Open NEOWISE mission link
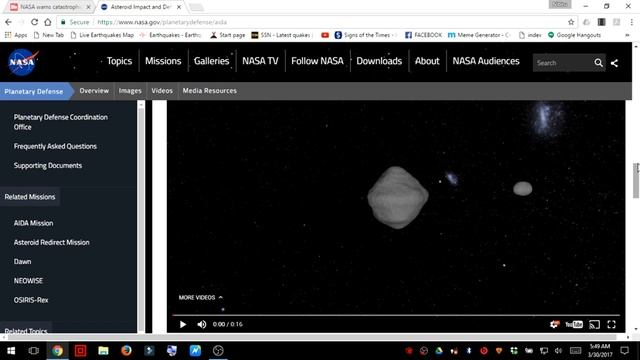640x360 pixels. [x=28, y=280]
